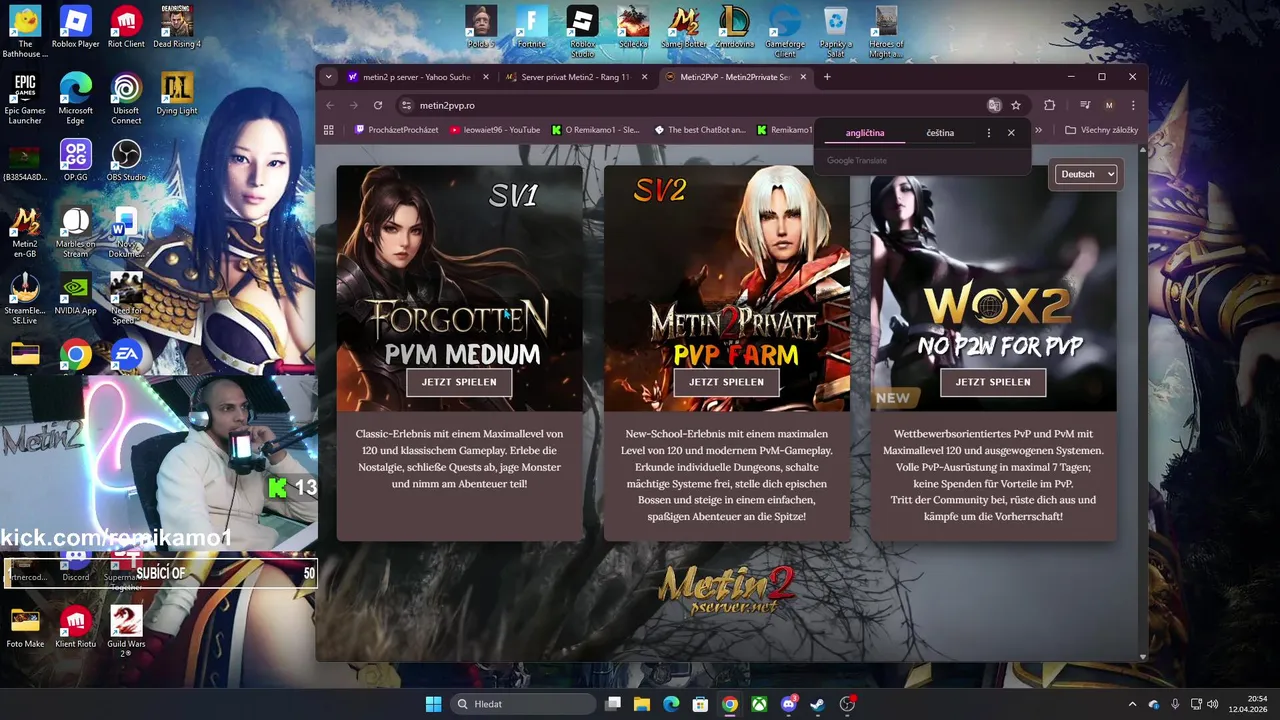Show more bookmarks via the overflow chevron
The height and width of the screenshot is (720, 1280).
point(1039,130)
